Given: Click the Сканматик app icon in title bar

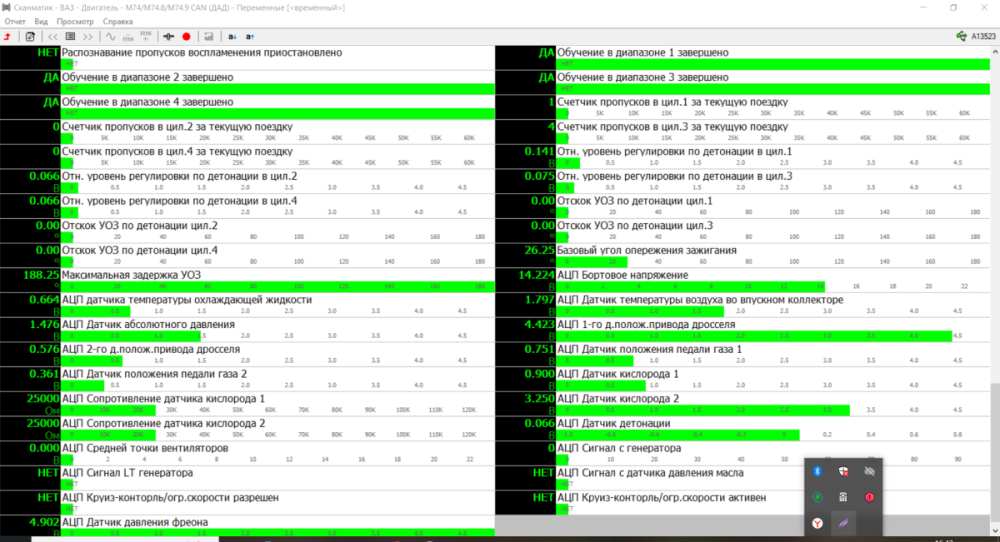Looking at the screenshot, I should pos(6,8).
